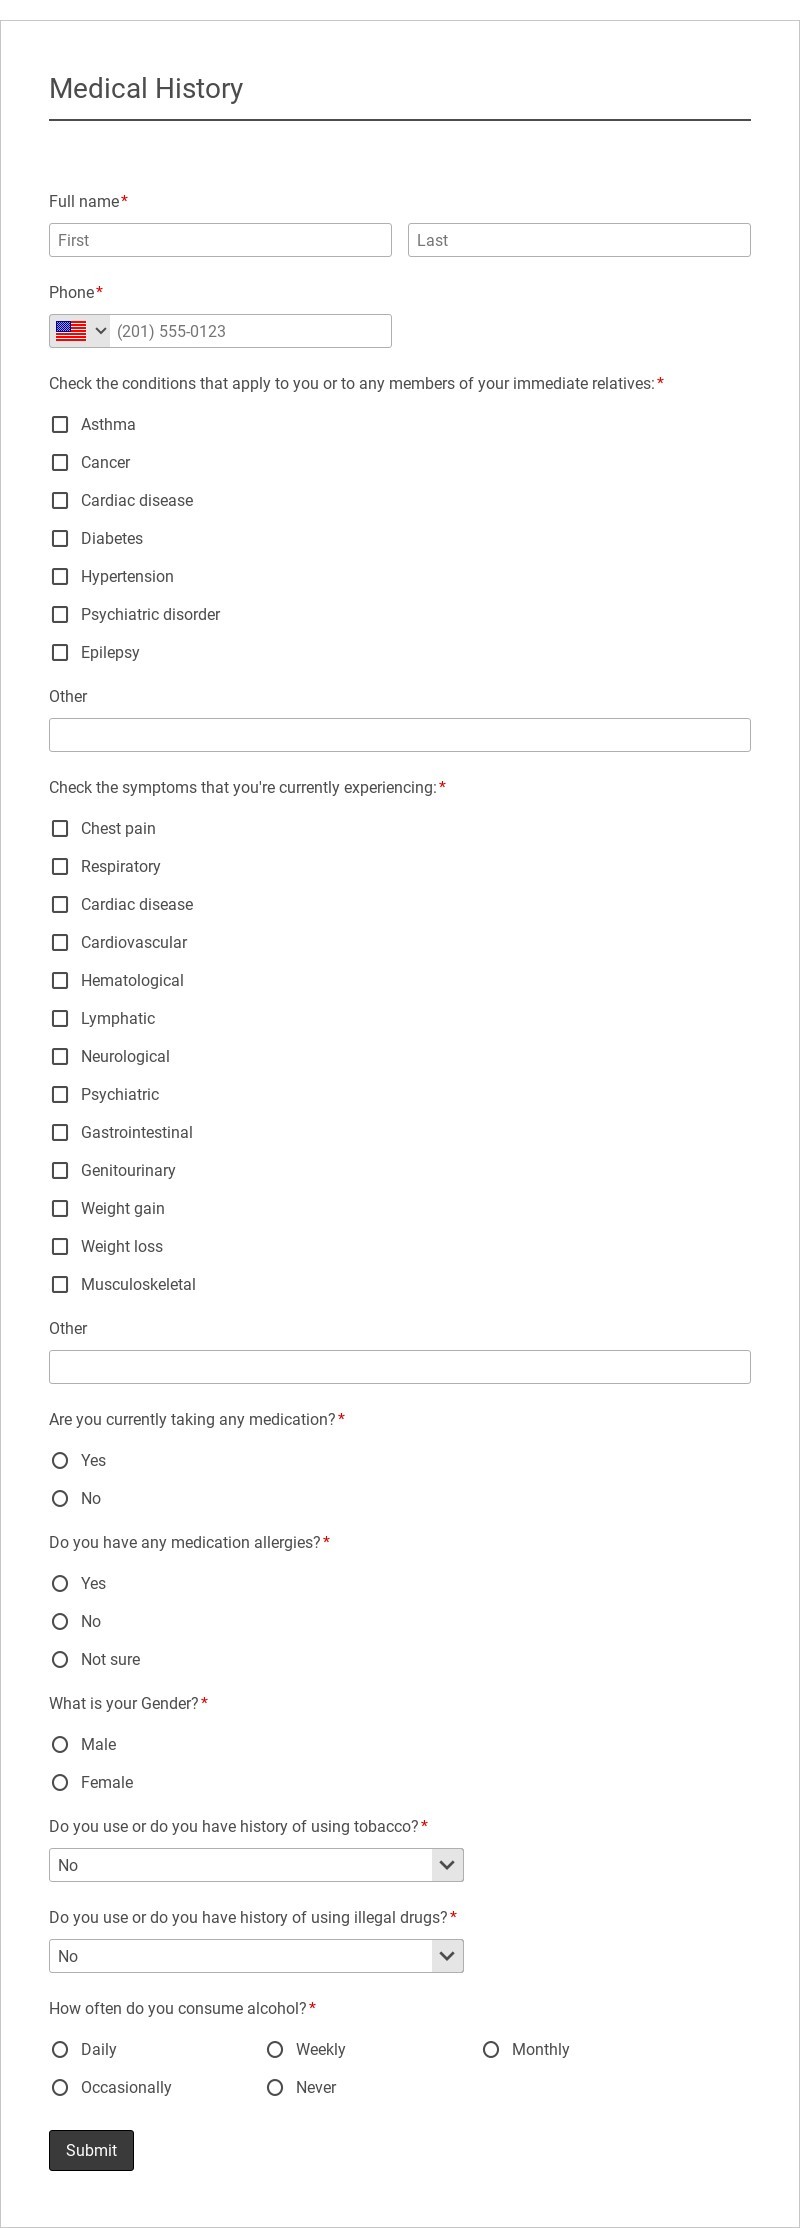This screenshot has height=2228, width=800.
Task: Select Never for alcohol consumption
Action: pyautogui.click(x=275, y=2088)
